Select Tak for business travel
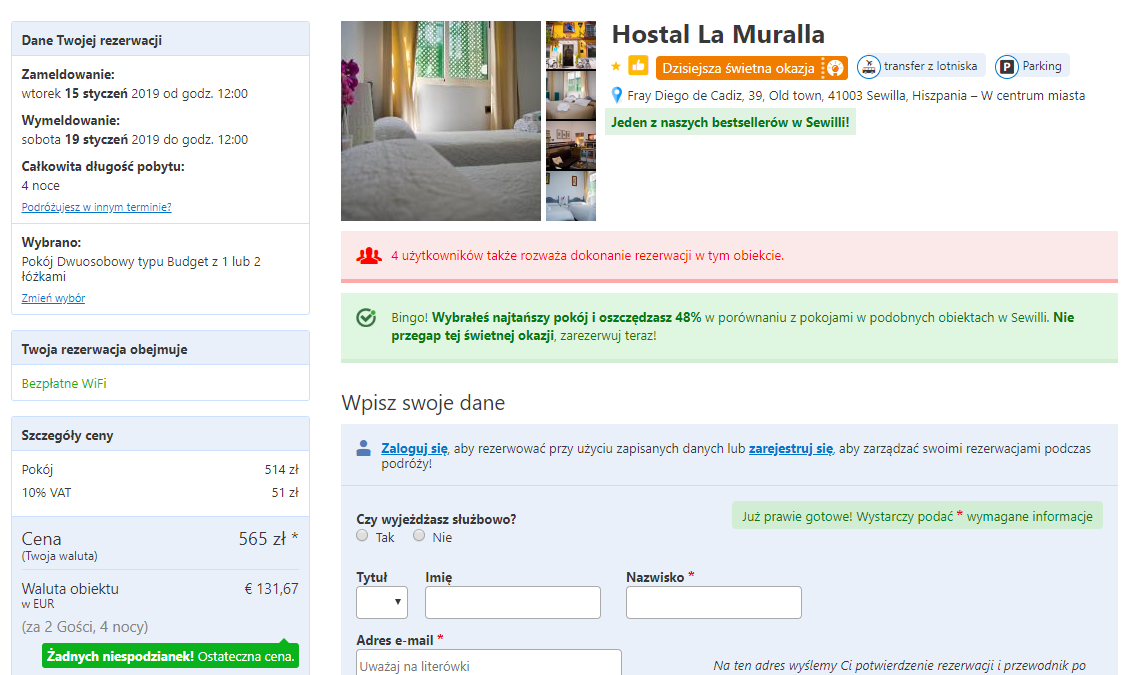This screenshot has height=675, width=1127. [362, 536]
